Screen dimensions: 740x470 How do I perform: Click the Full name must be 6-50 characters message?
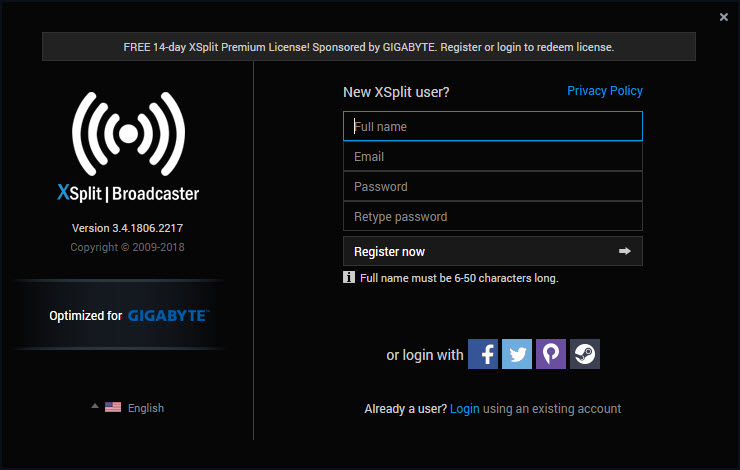pos(459,278)
